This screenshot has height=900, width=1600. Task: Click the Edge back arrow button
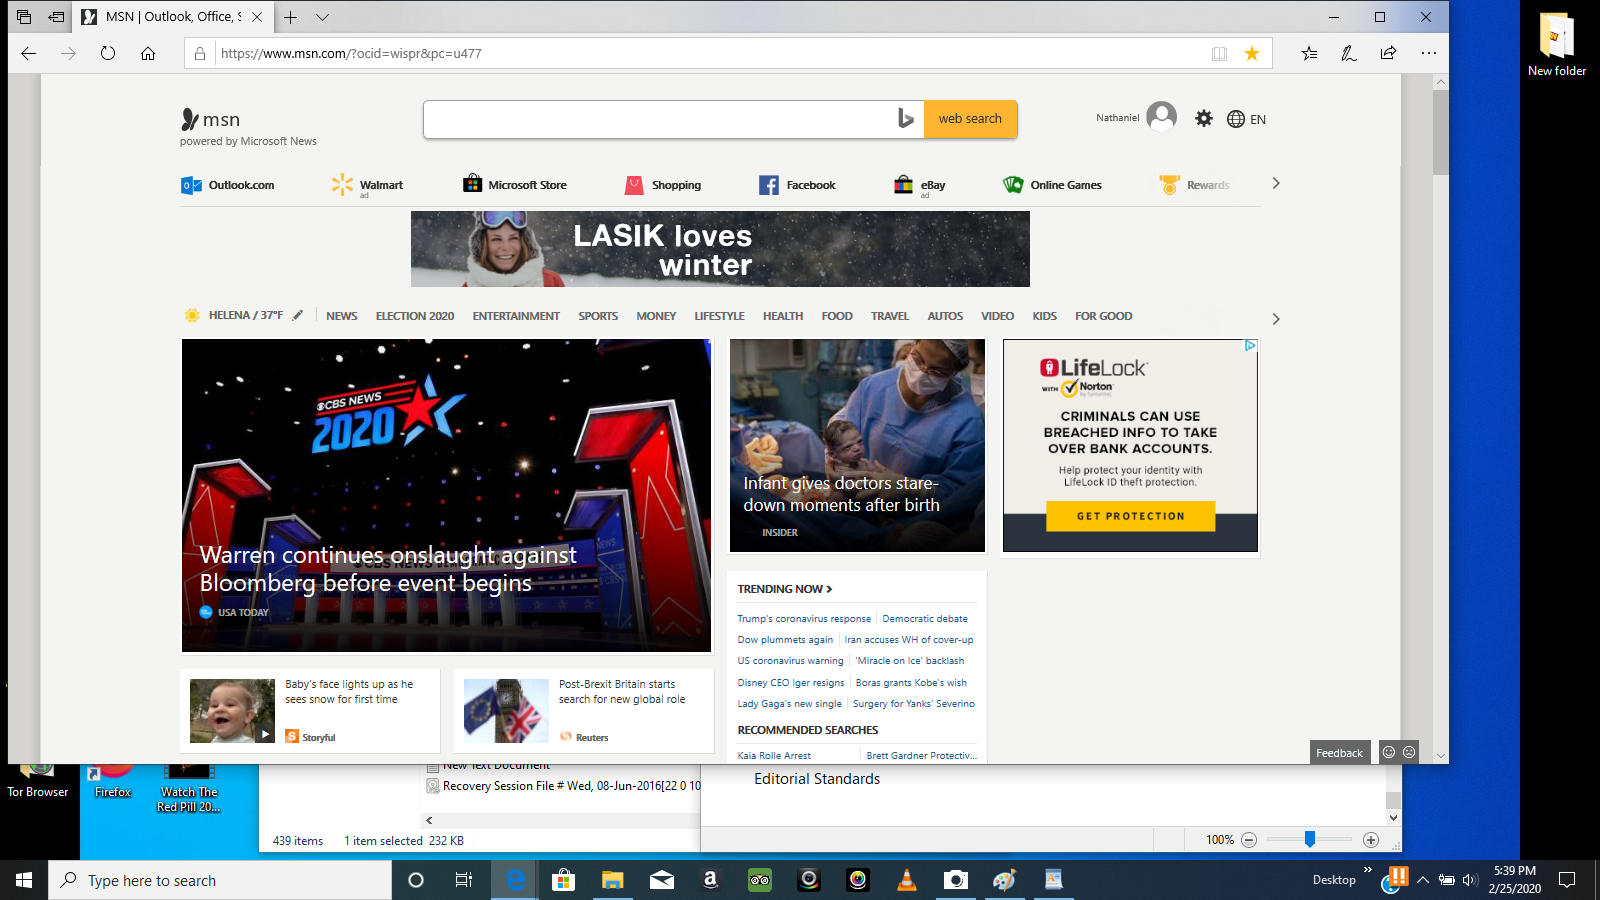(28, 53)
